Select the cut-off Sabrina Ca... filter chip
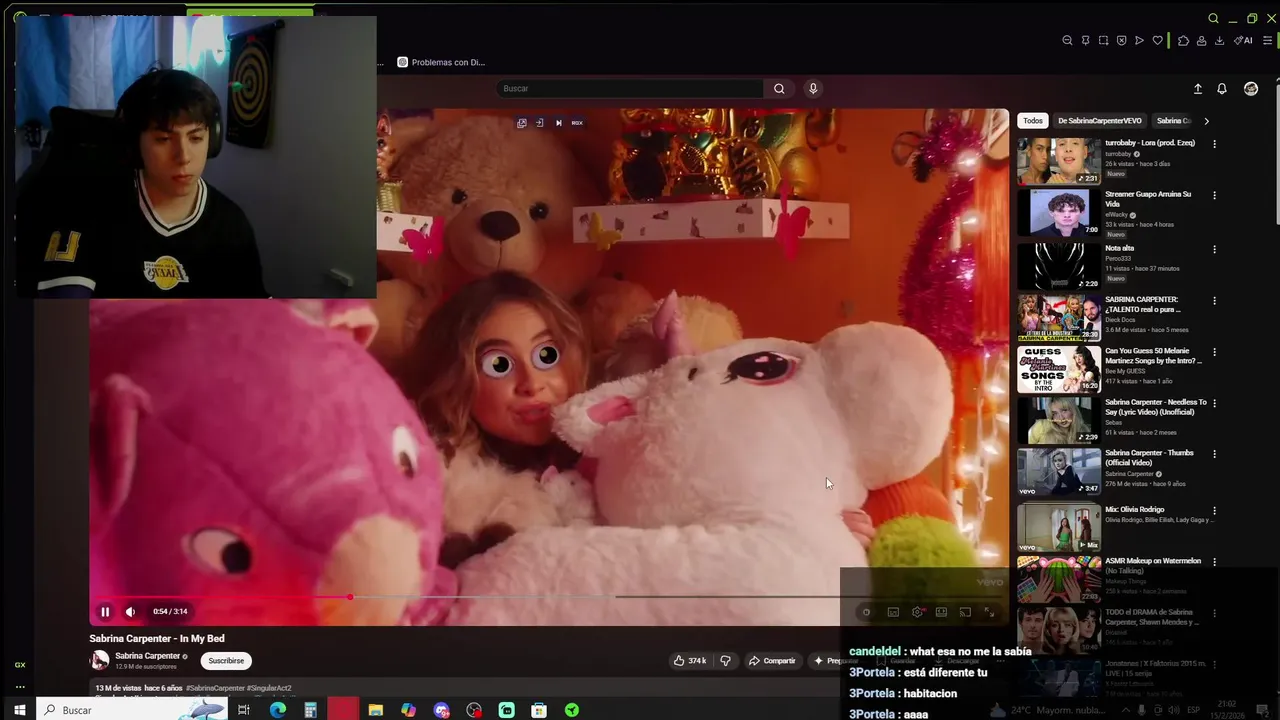1280x720 pixels. [x=1173, y=121]
